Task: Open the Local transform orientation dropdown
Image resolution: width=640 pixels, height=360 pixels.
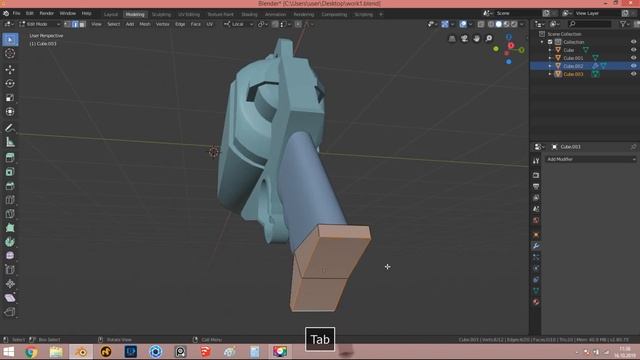Action: [x=238, y=24]
